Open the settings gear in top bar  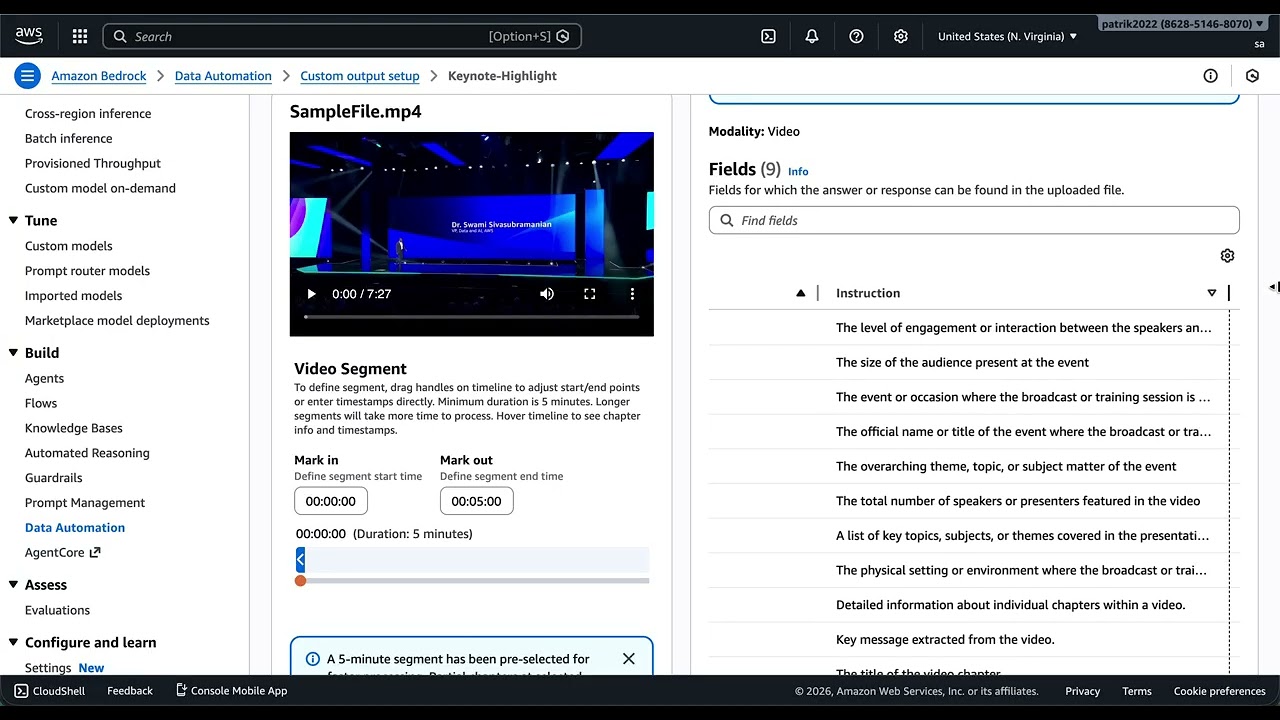pyautogui.click(x=901, y=36)
